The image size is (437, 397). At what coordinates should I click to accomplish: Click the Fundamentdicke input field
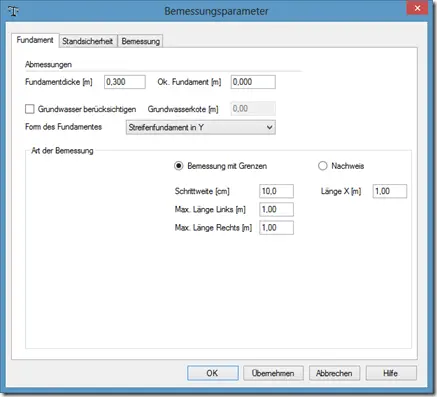(x=125, y=82)
